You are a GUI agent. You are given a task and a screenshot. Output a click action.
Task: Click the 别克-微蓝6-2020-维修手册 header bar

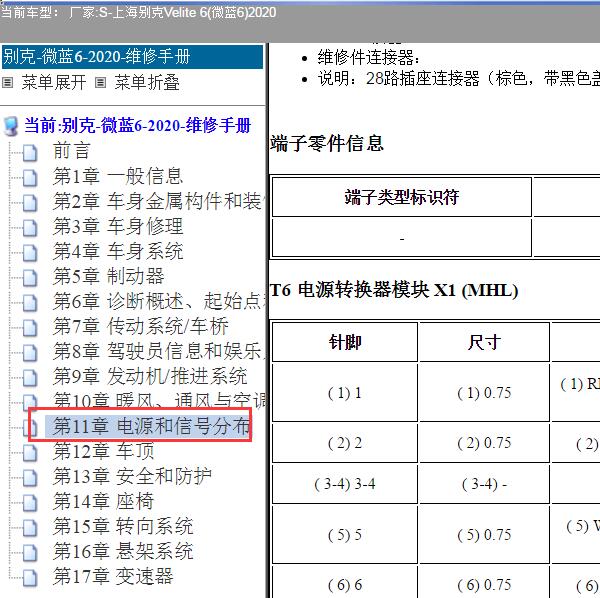132,57
